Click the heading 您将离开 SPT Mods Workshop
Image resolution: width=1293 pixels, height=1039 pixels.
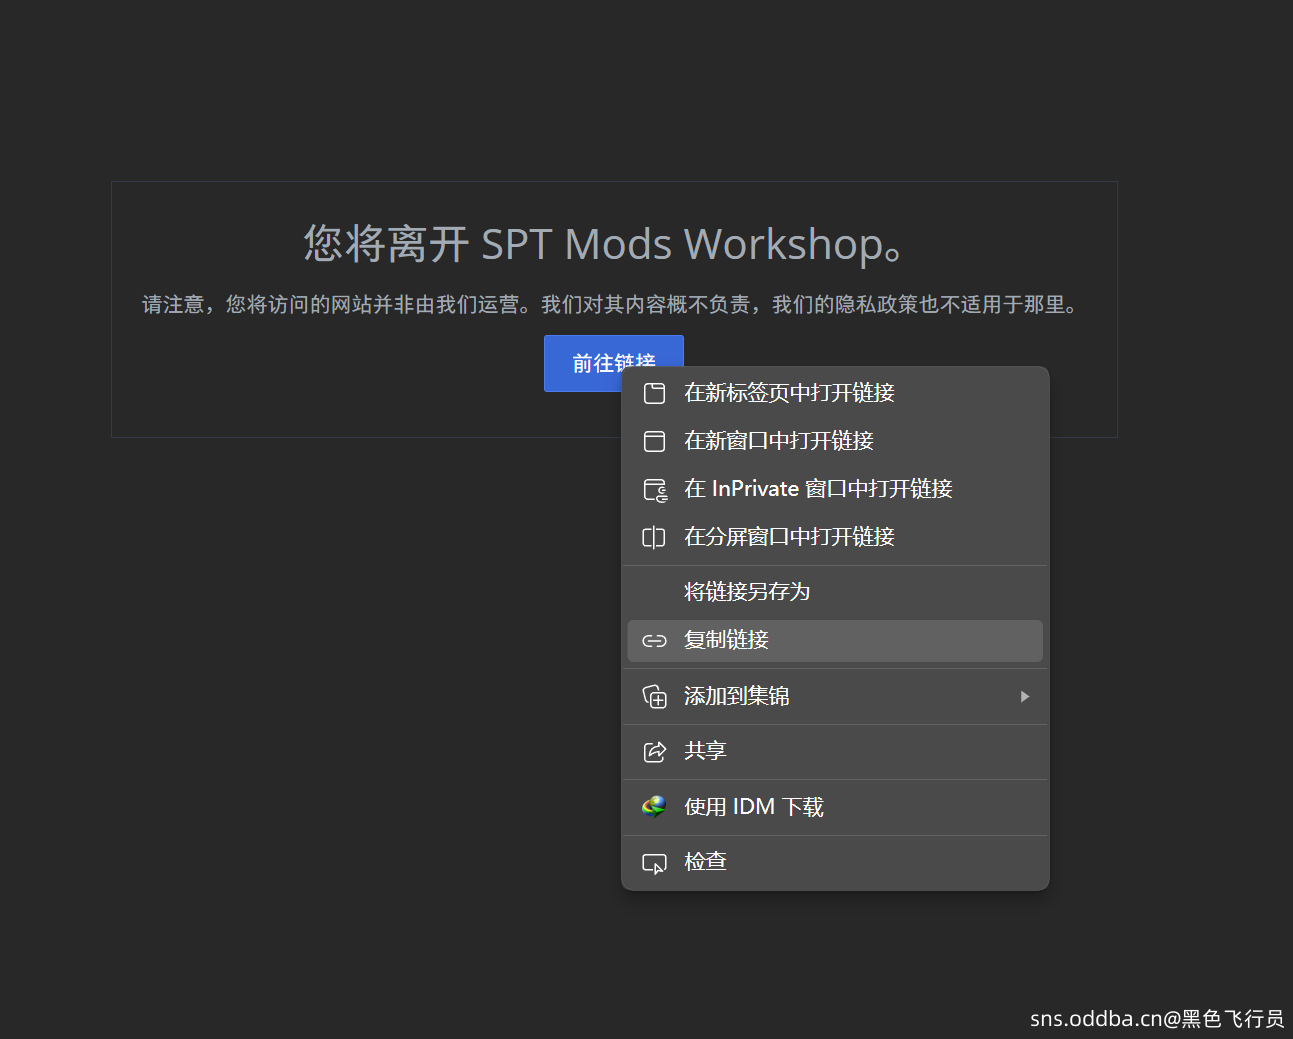tap(603, 244)
